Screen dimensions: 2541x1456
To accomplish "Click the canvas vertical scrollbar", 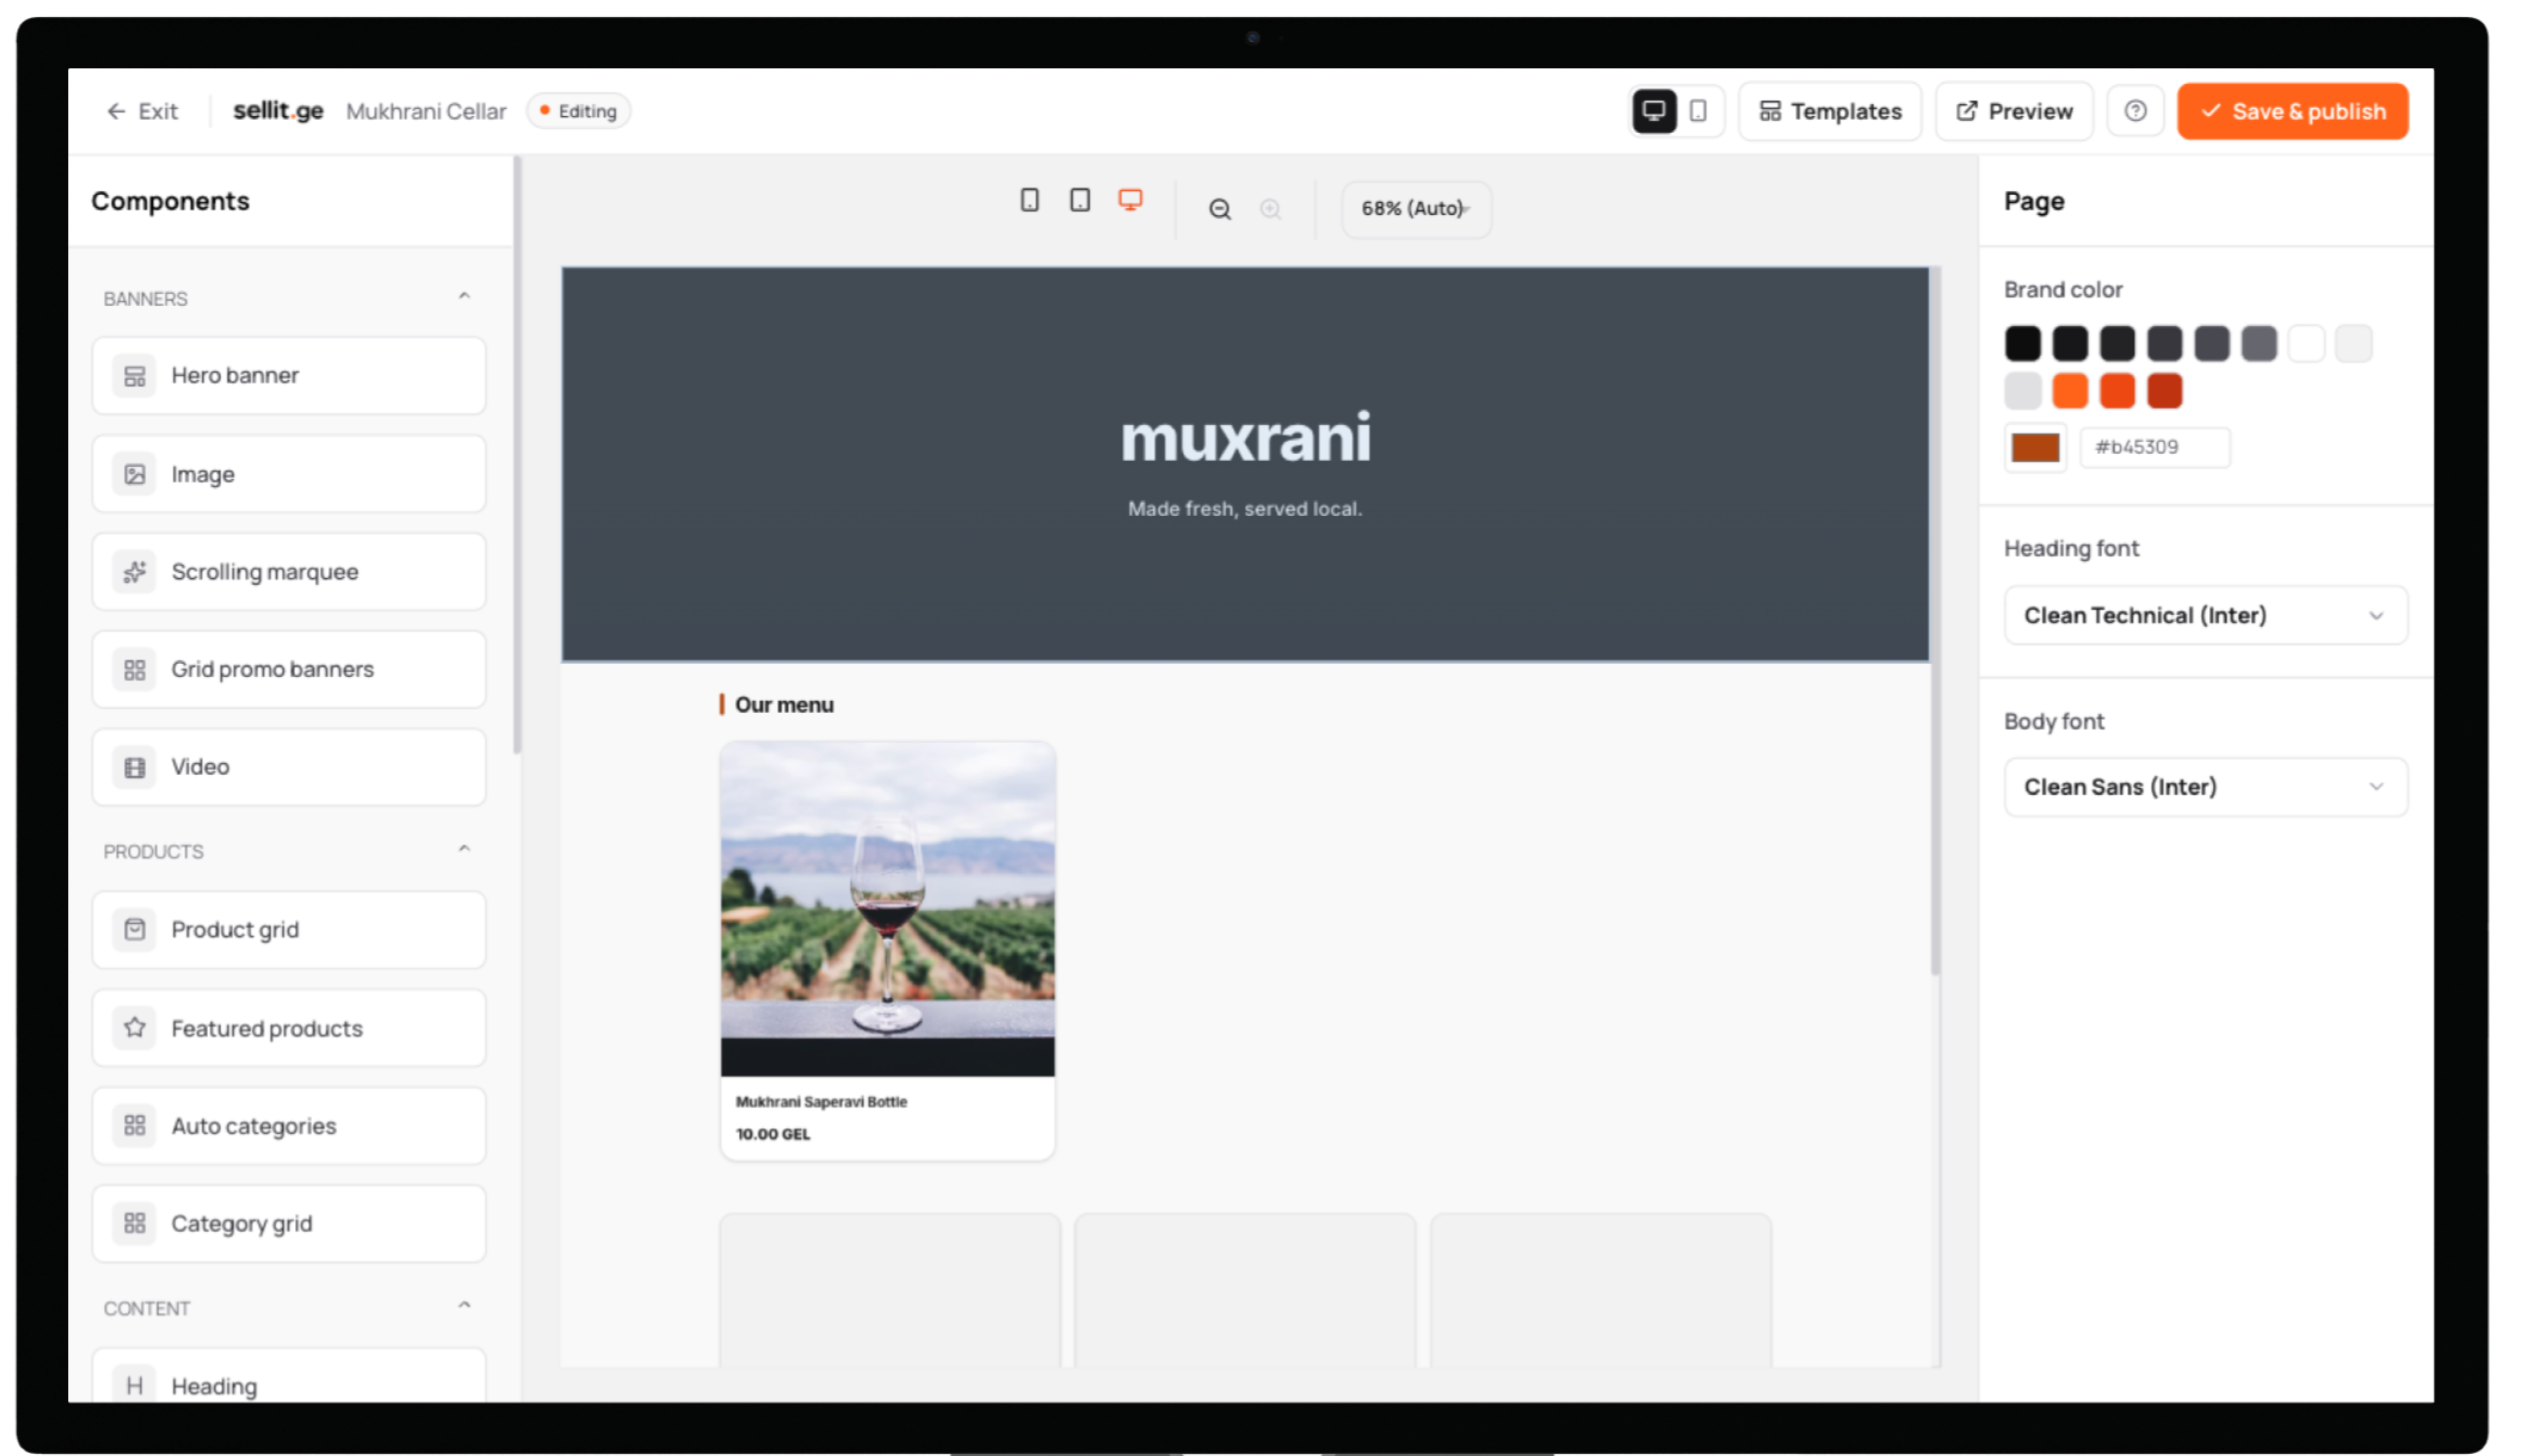I will coord(1935,620).
